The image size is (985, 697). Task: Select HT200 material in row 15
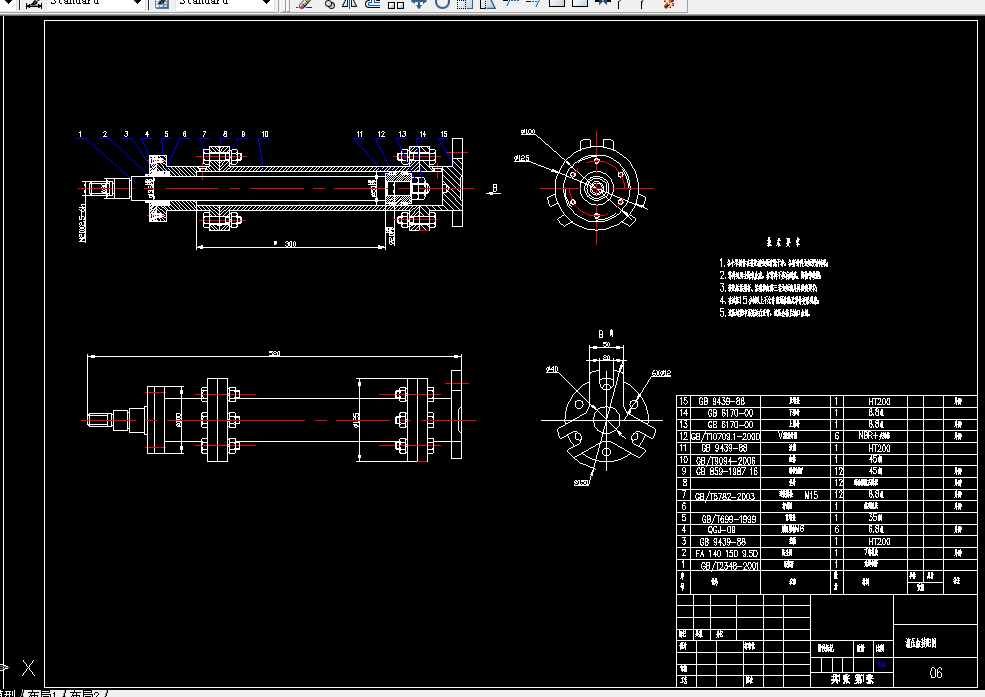(x=878, y=401)
